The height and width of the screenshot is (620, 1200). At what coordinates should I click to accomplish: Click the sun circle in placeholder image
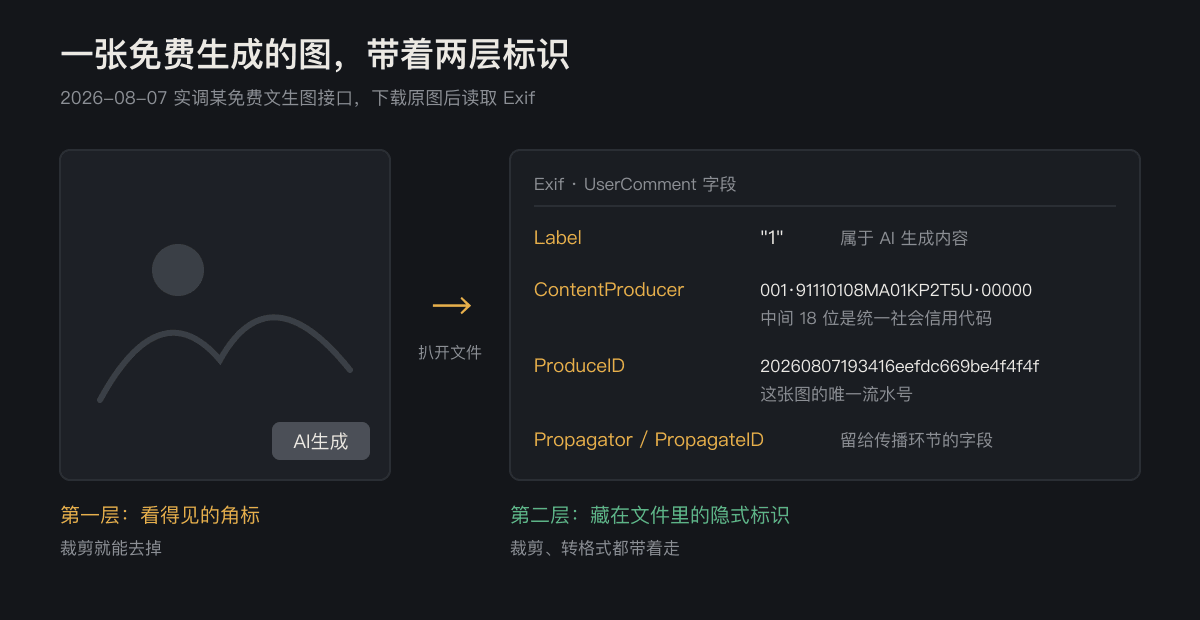[x=178, y=270]
